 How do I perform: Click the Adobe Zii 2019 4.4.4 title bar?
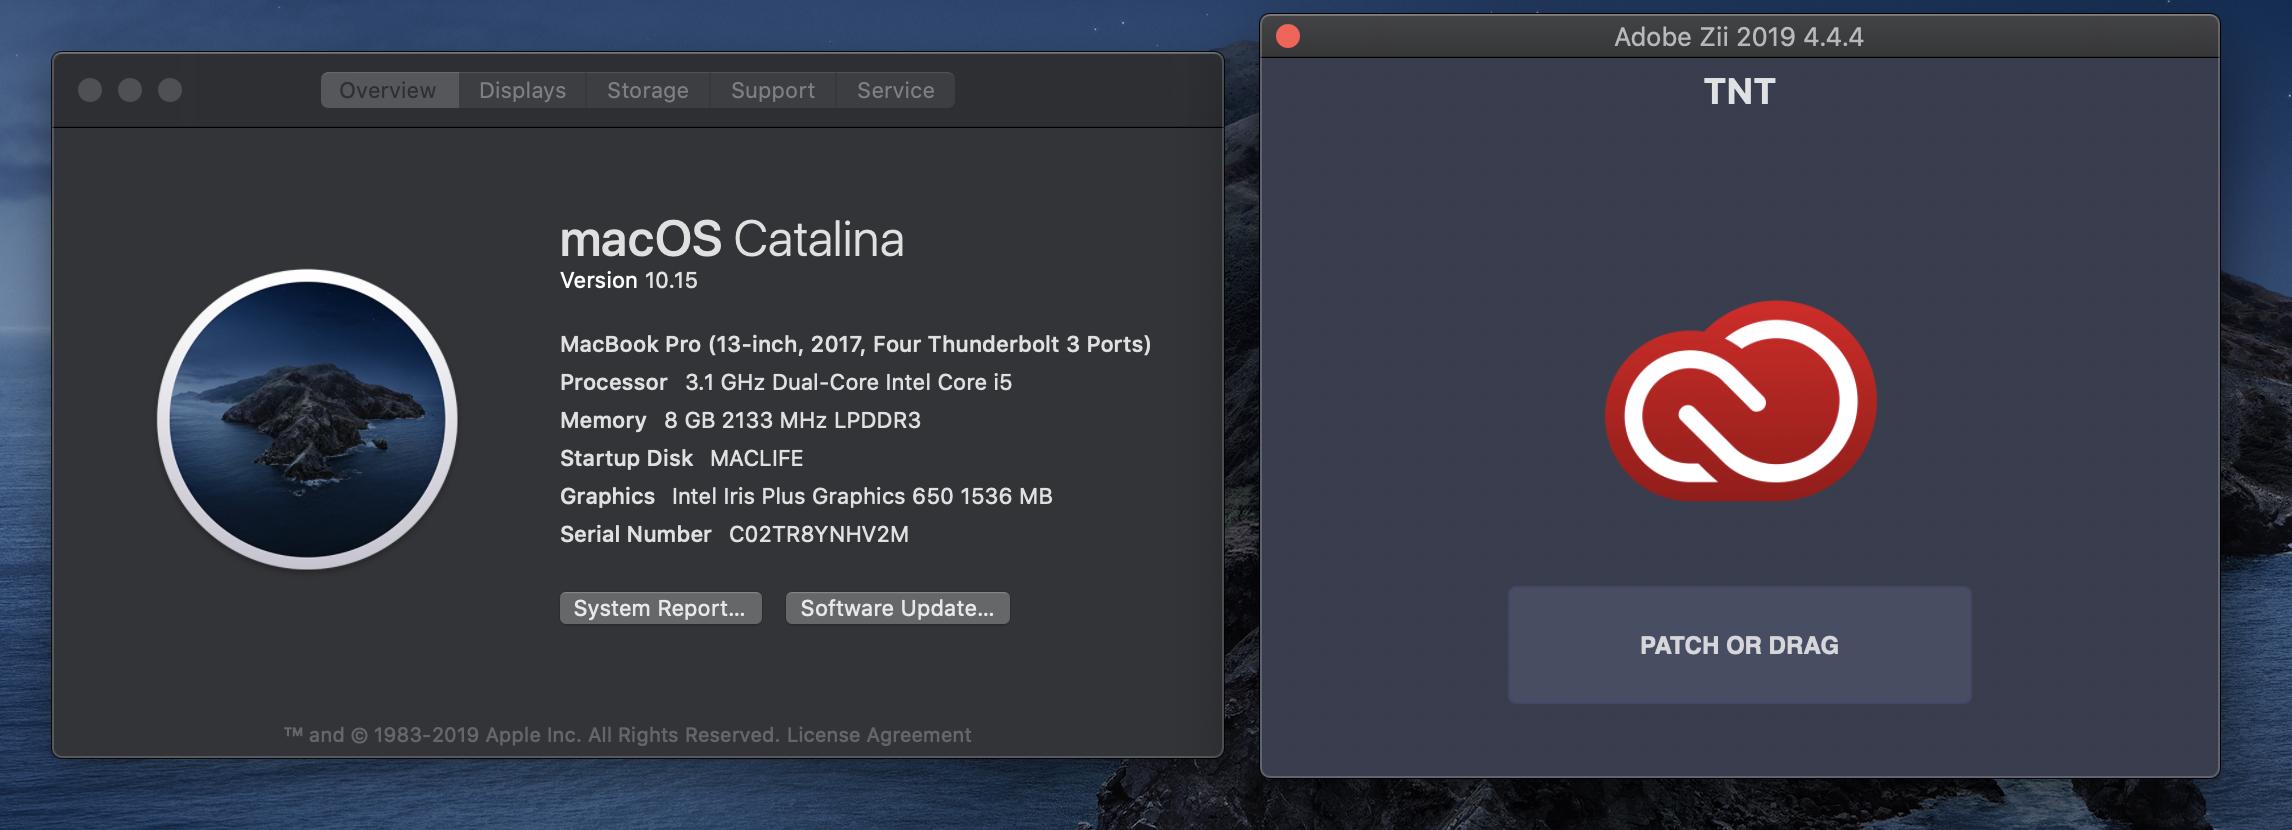pos(1738,37)
